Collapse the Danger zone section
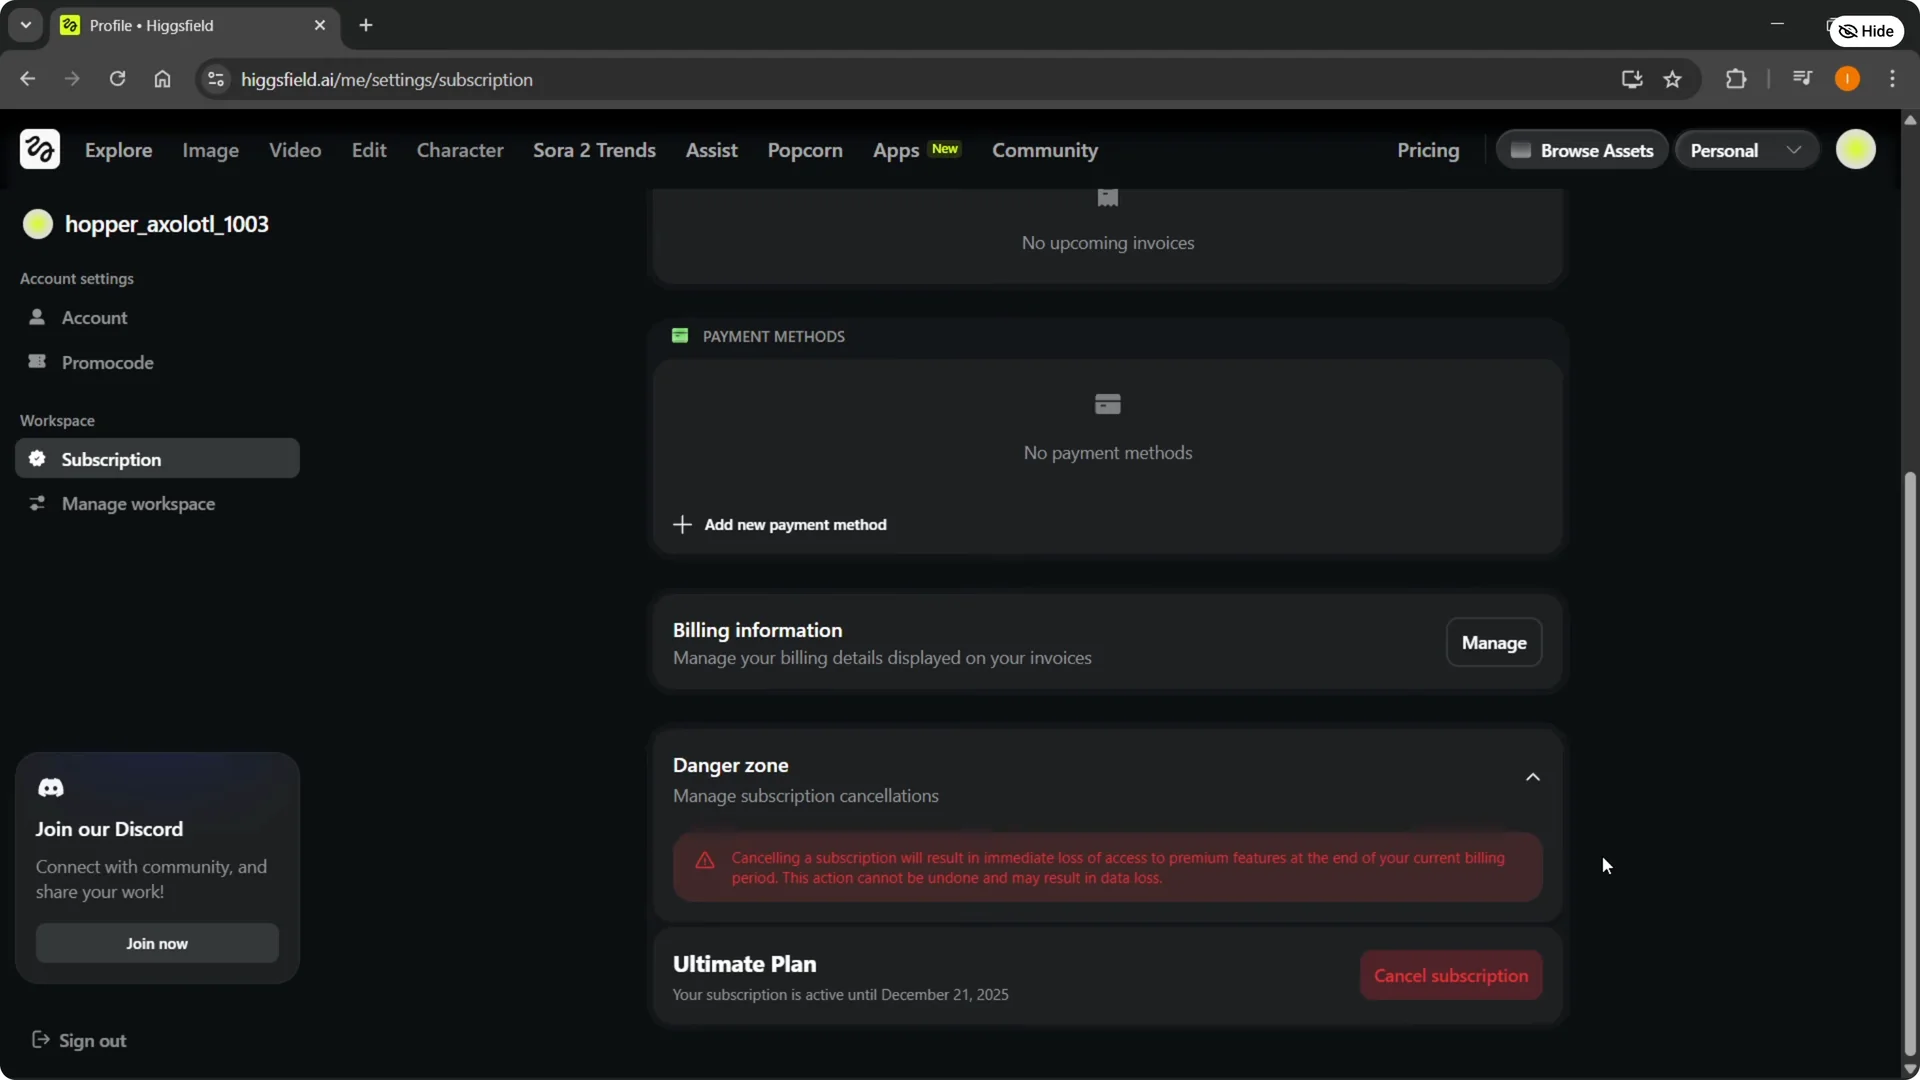Viewport: 1920px width, 1080px height. point(1533,776)
